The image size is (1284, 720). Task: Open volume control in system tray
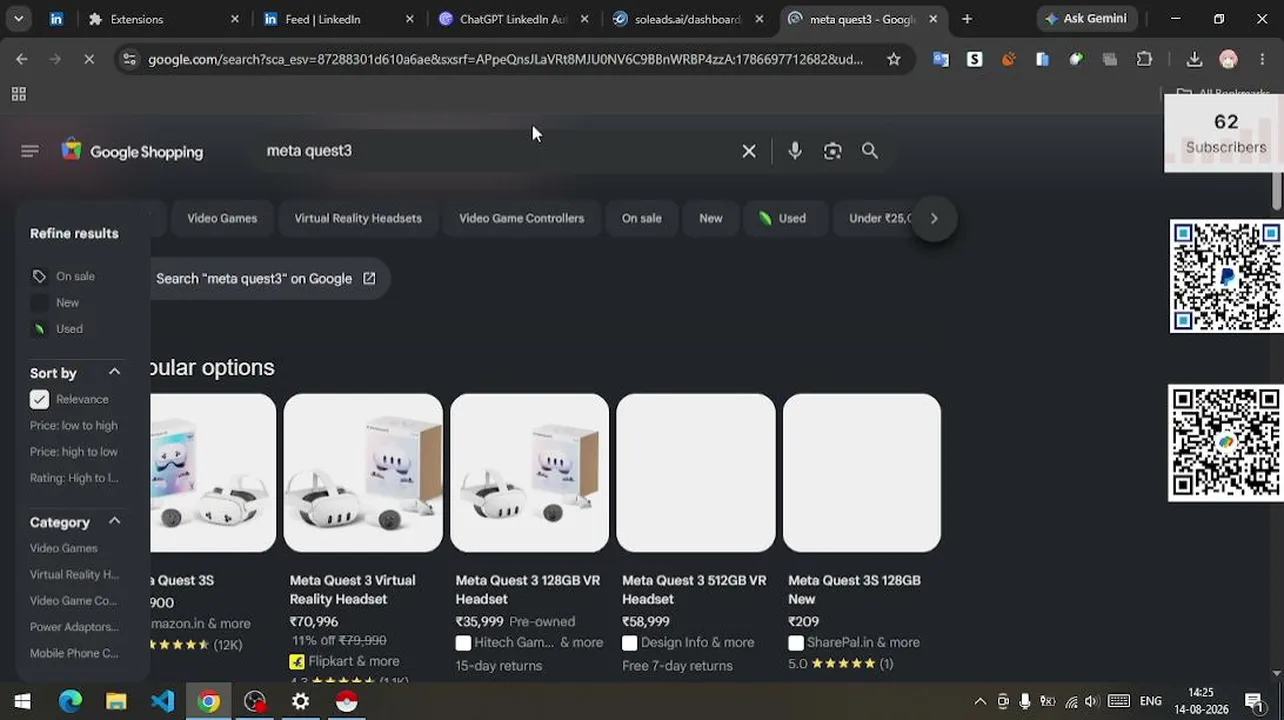[1091, 701]
